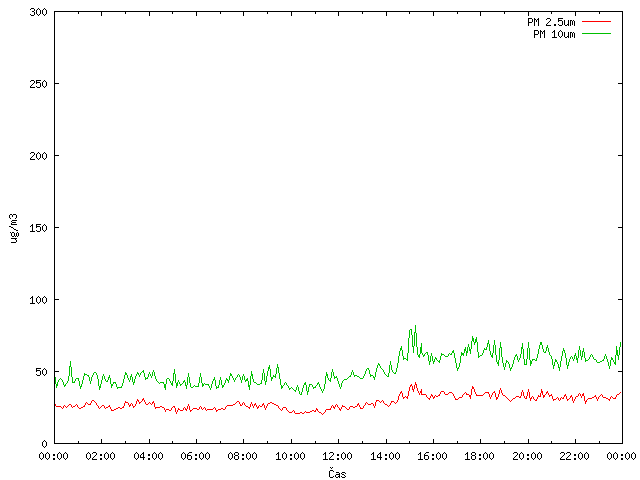This screenshot has width=640, height=480.
Task: Select the 300 y-axis value
Action: (x=38, y=12)
